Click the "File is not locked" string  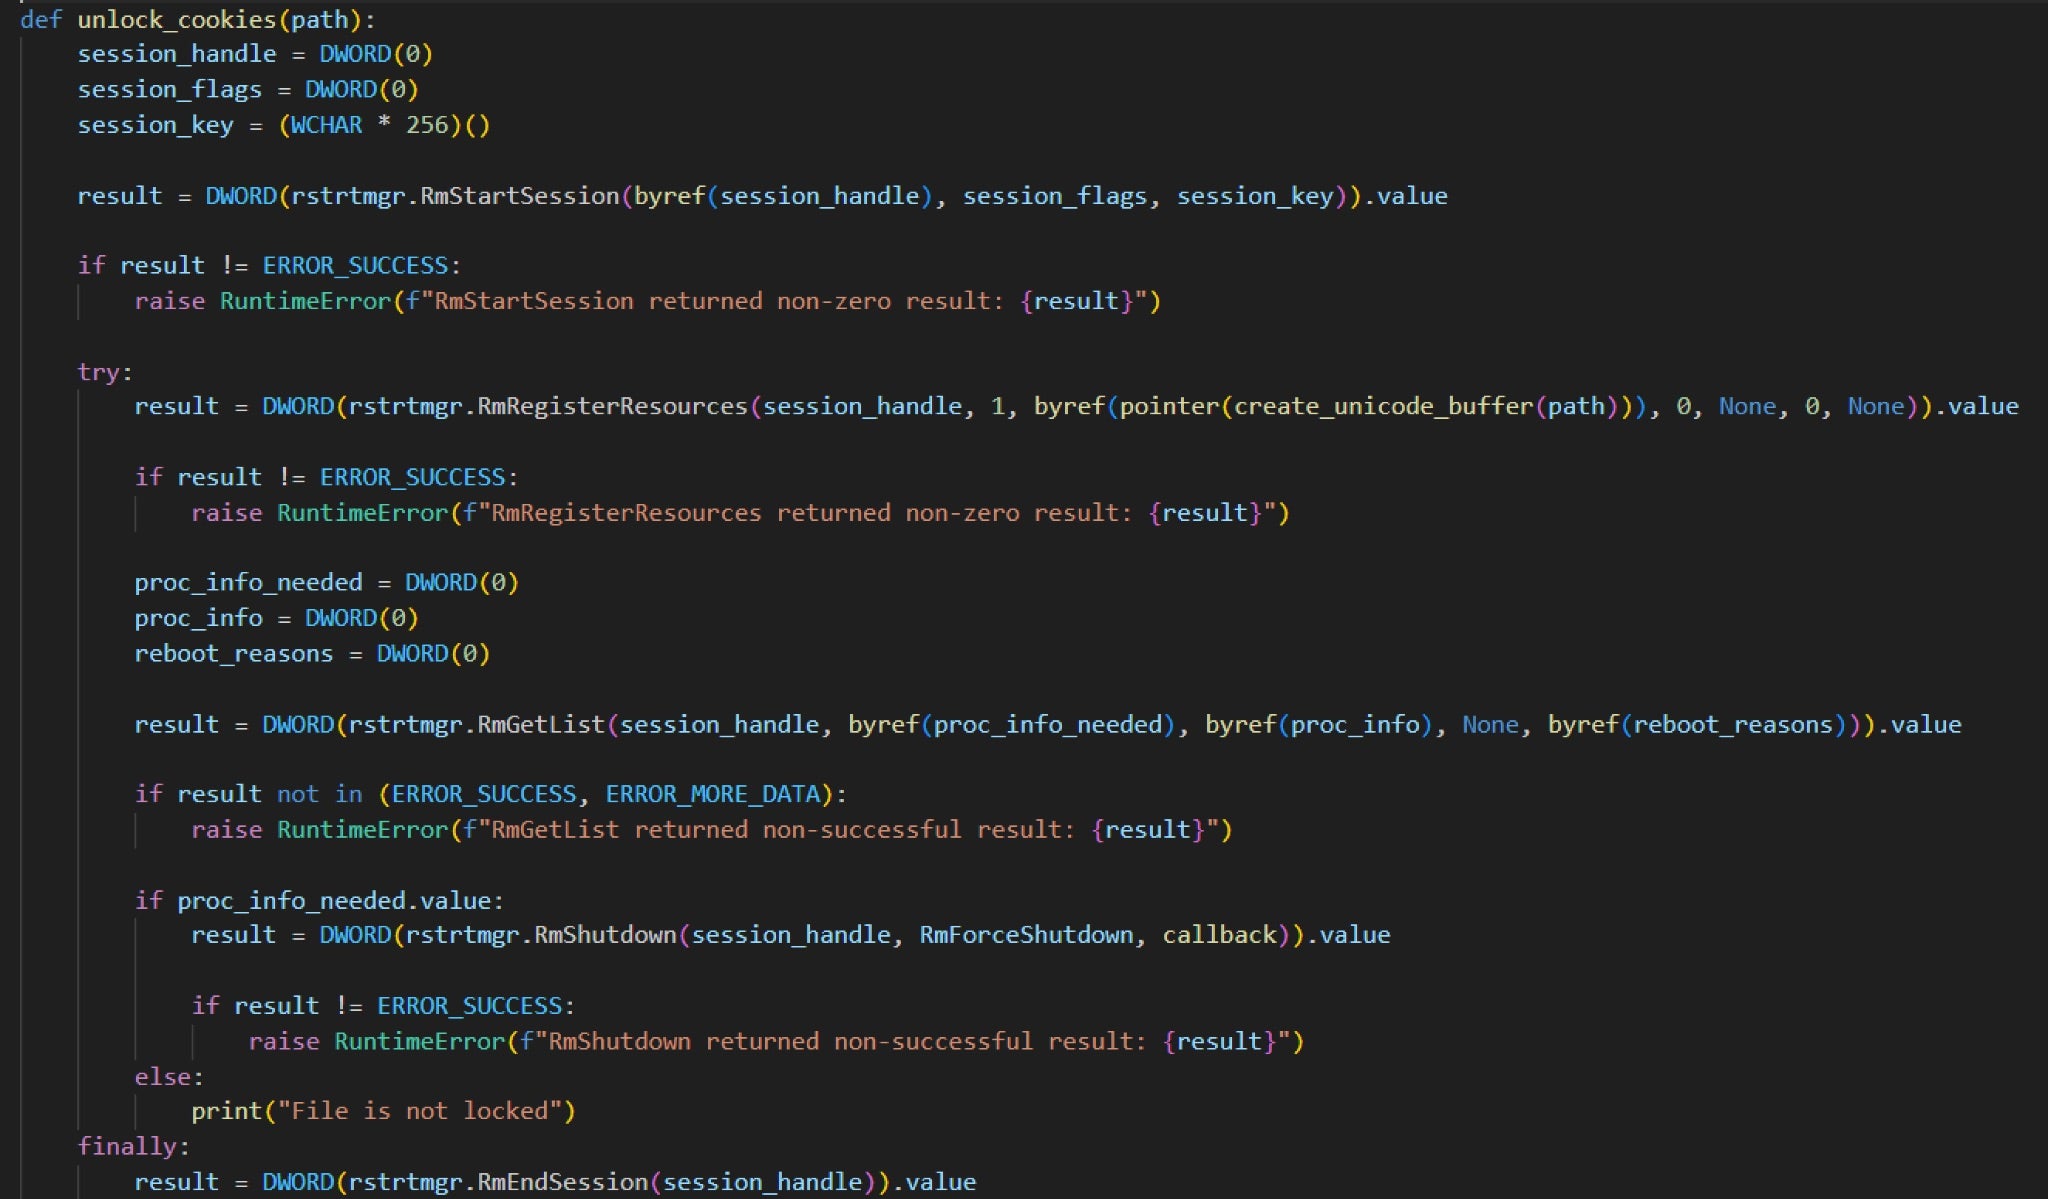420,1111
